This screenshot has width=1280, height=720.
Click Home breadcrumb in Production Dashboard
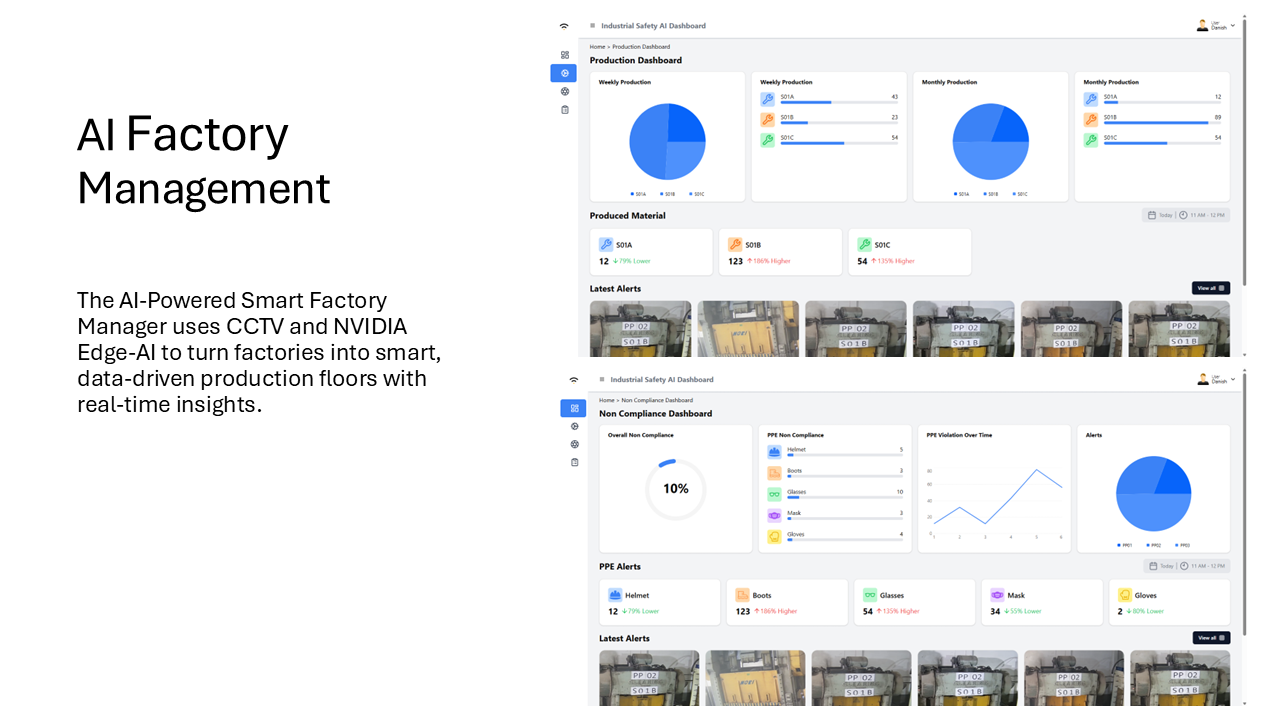click(597, 47)
